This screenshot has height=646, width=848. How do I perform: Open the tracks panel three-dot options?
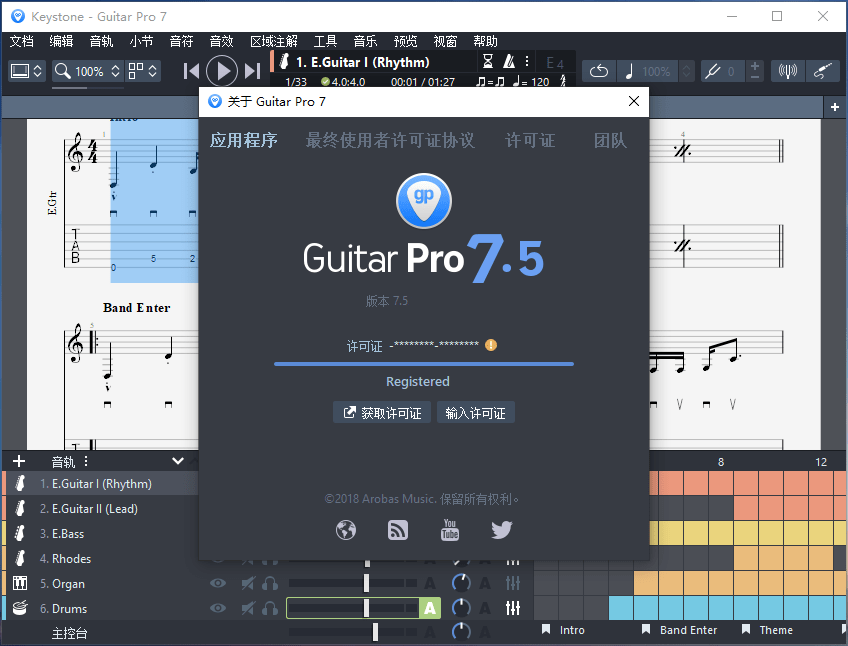coord(86,462)
